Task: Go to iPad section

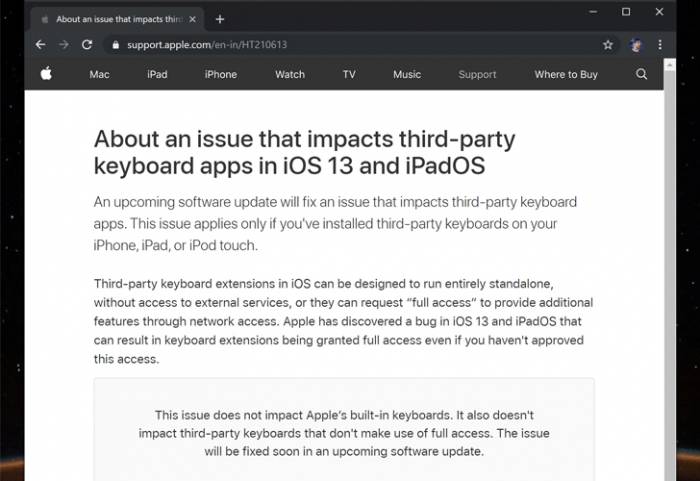Action: click(x=157, y=74)
